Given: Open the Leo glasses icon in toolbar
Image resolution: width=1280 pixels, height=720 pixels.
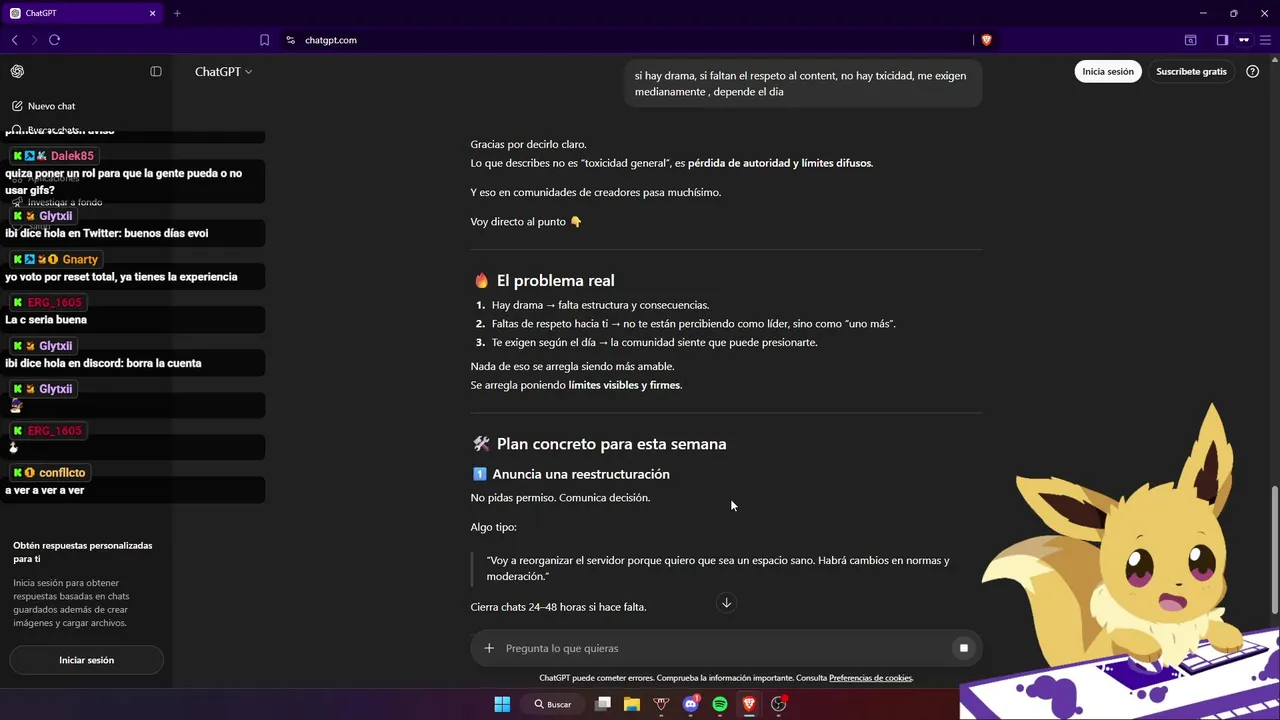Looking at the screenshot, I should pyautogui.click(x=1244, y=40).
